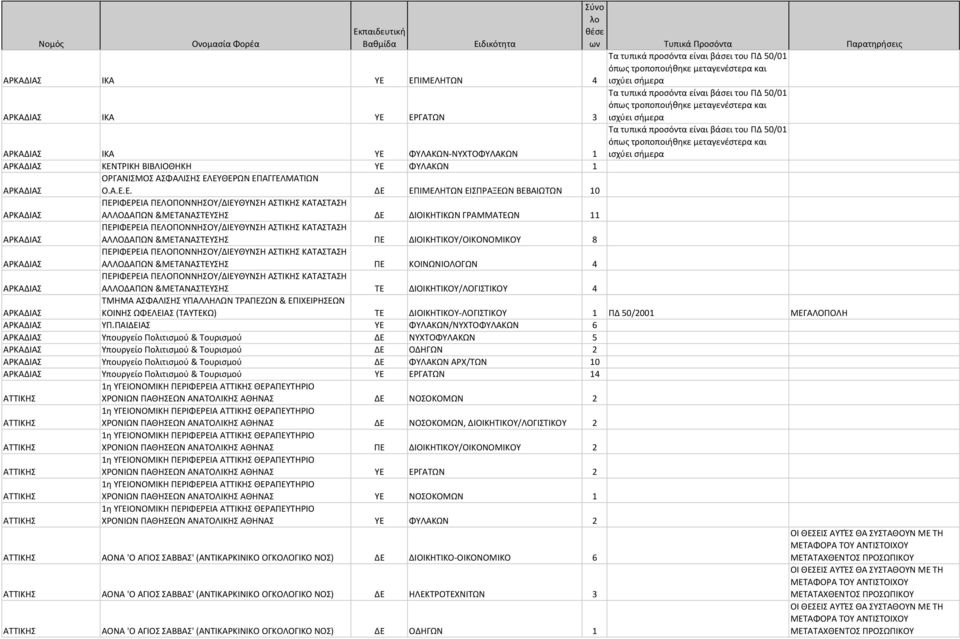Select the 'ΥΠ.ΠΑΙΔΕΙΑΣ' organization cell
The image size is (960, 639).
click(225, 326)
